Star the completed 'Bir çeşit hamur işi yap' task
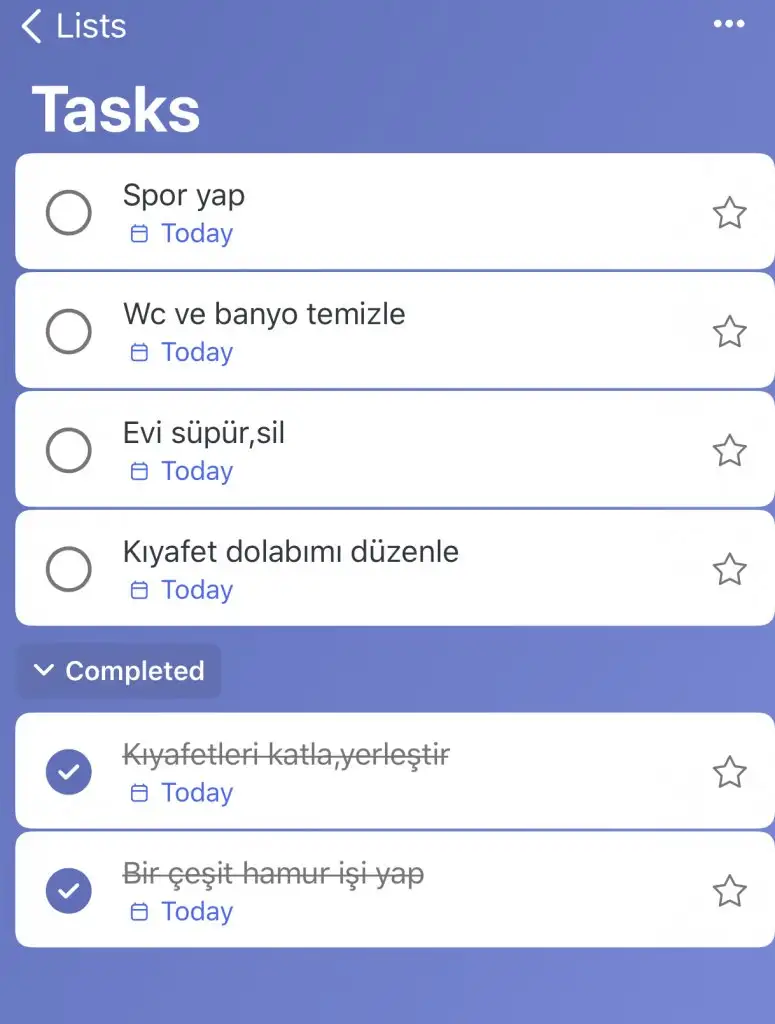This screenshot has height=1024, width=775. (x=729, y=891)
